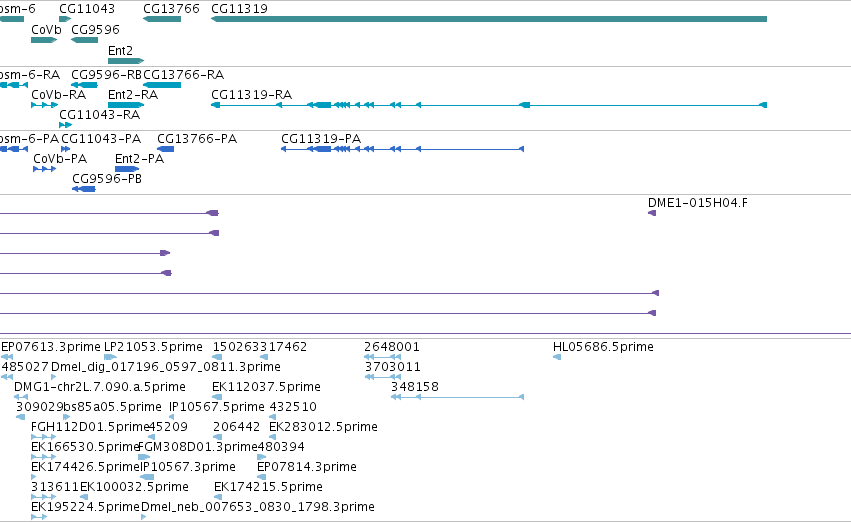This screenshot has height=522, width=851.
Task: Click the 432510 feature label
Action: pyautogui.click(x=293, y=407)
